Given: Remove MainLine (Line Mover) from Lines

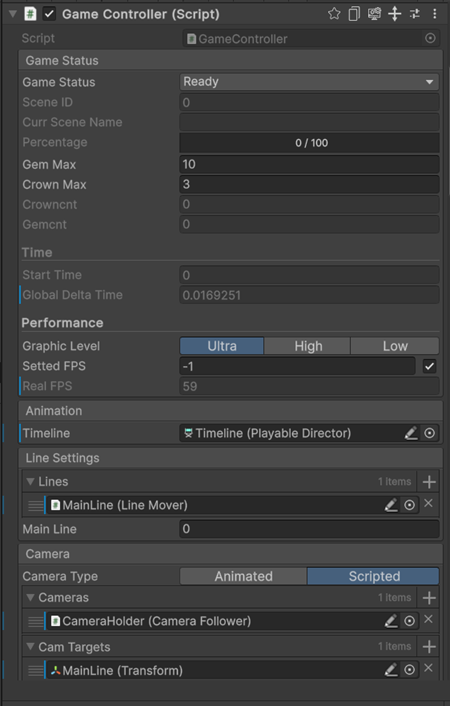Looking at the screenshot, I should tap(428, 503).
